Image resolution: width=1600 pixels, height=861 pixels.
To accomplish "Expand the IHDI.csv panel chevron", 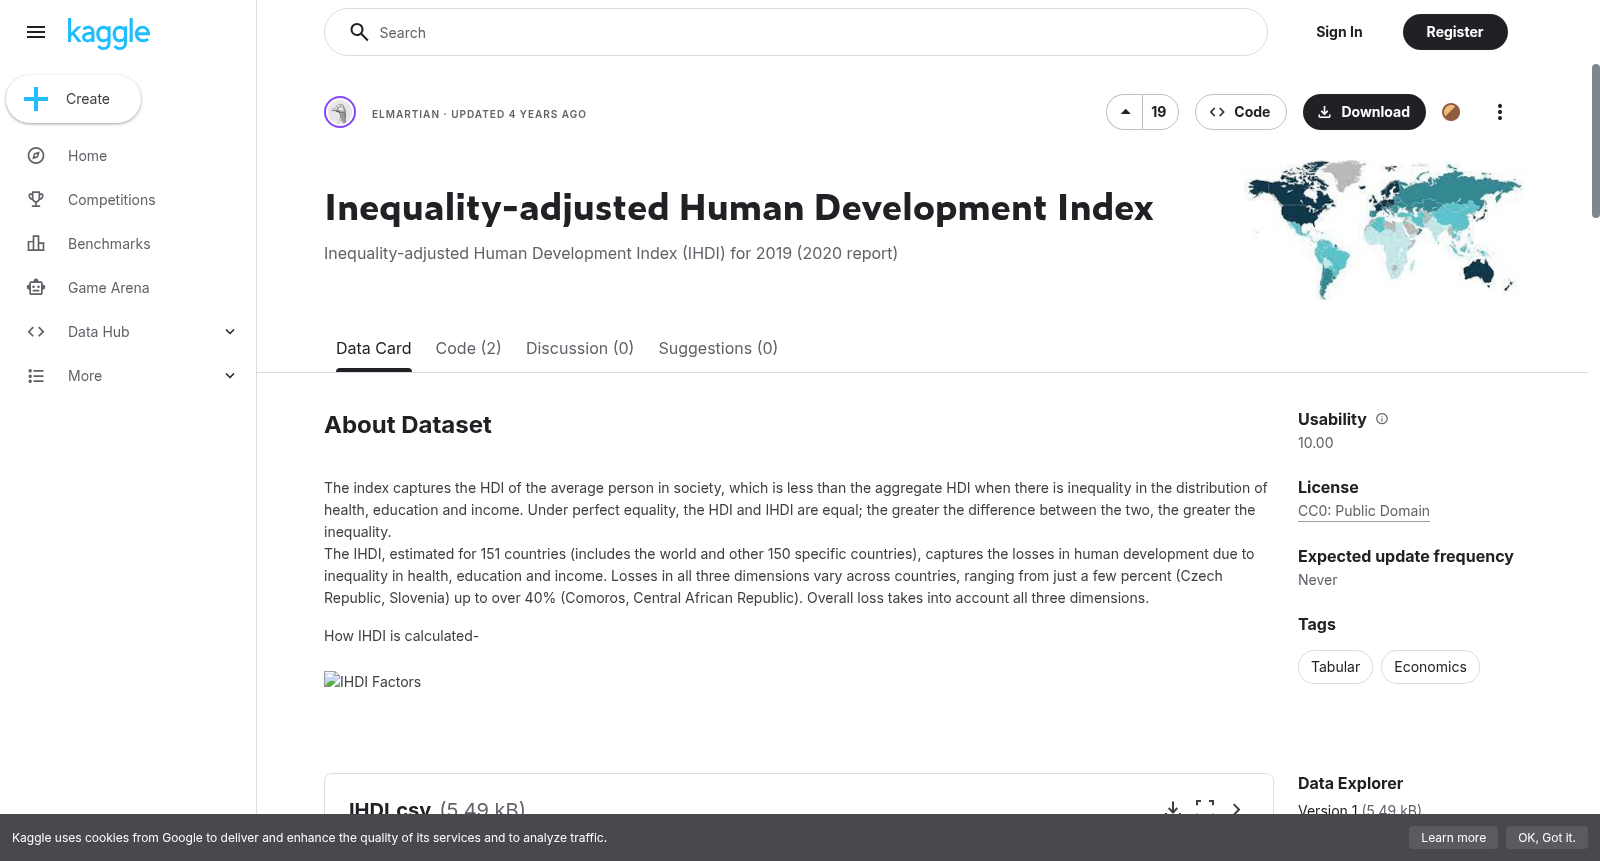I will click(1237, 808).
